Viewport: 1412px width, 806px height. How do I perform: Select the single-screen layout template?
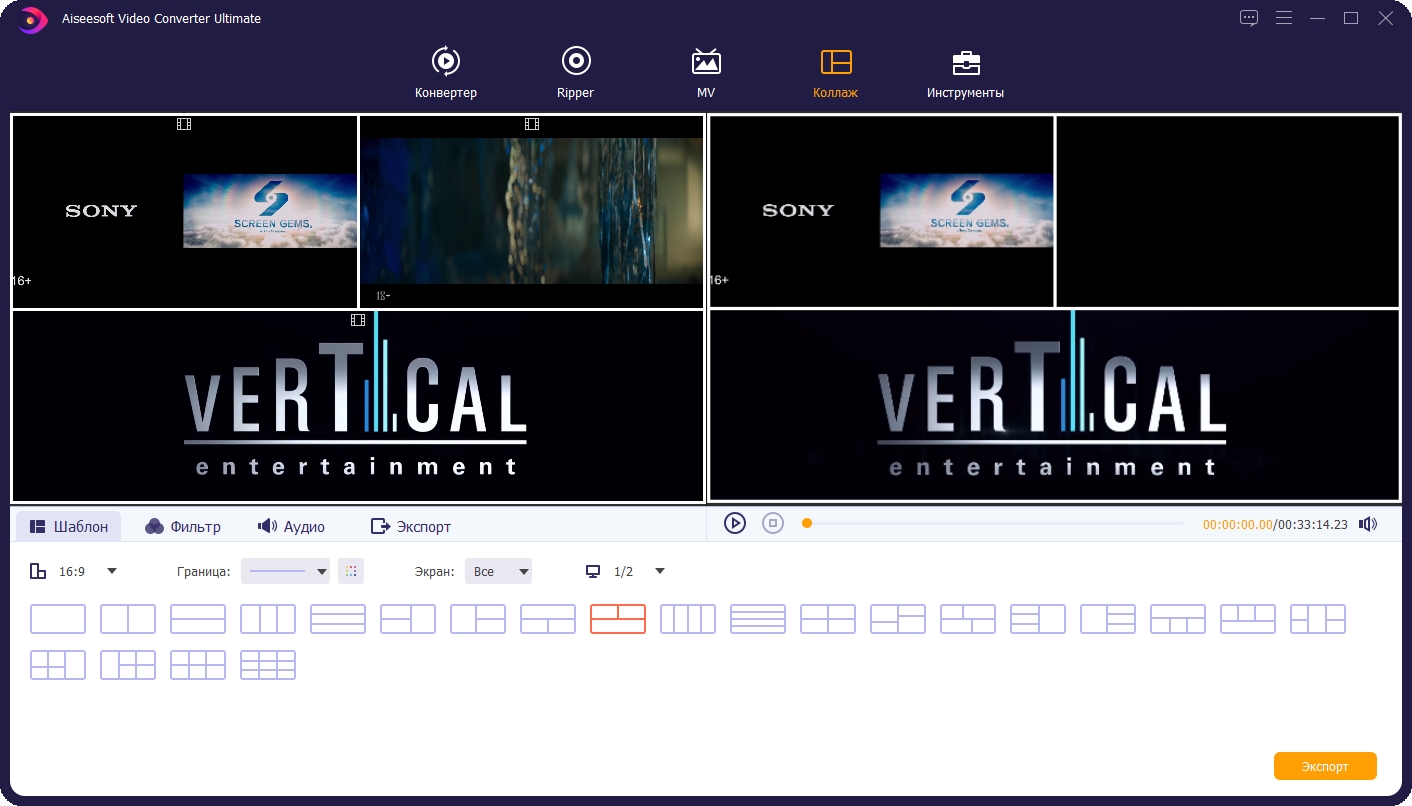click(x=58, y=619)
